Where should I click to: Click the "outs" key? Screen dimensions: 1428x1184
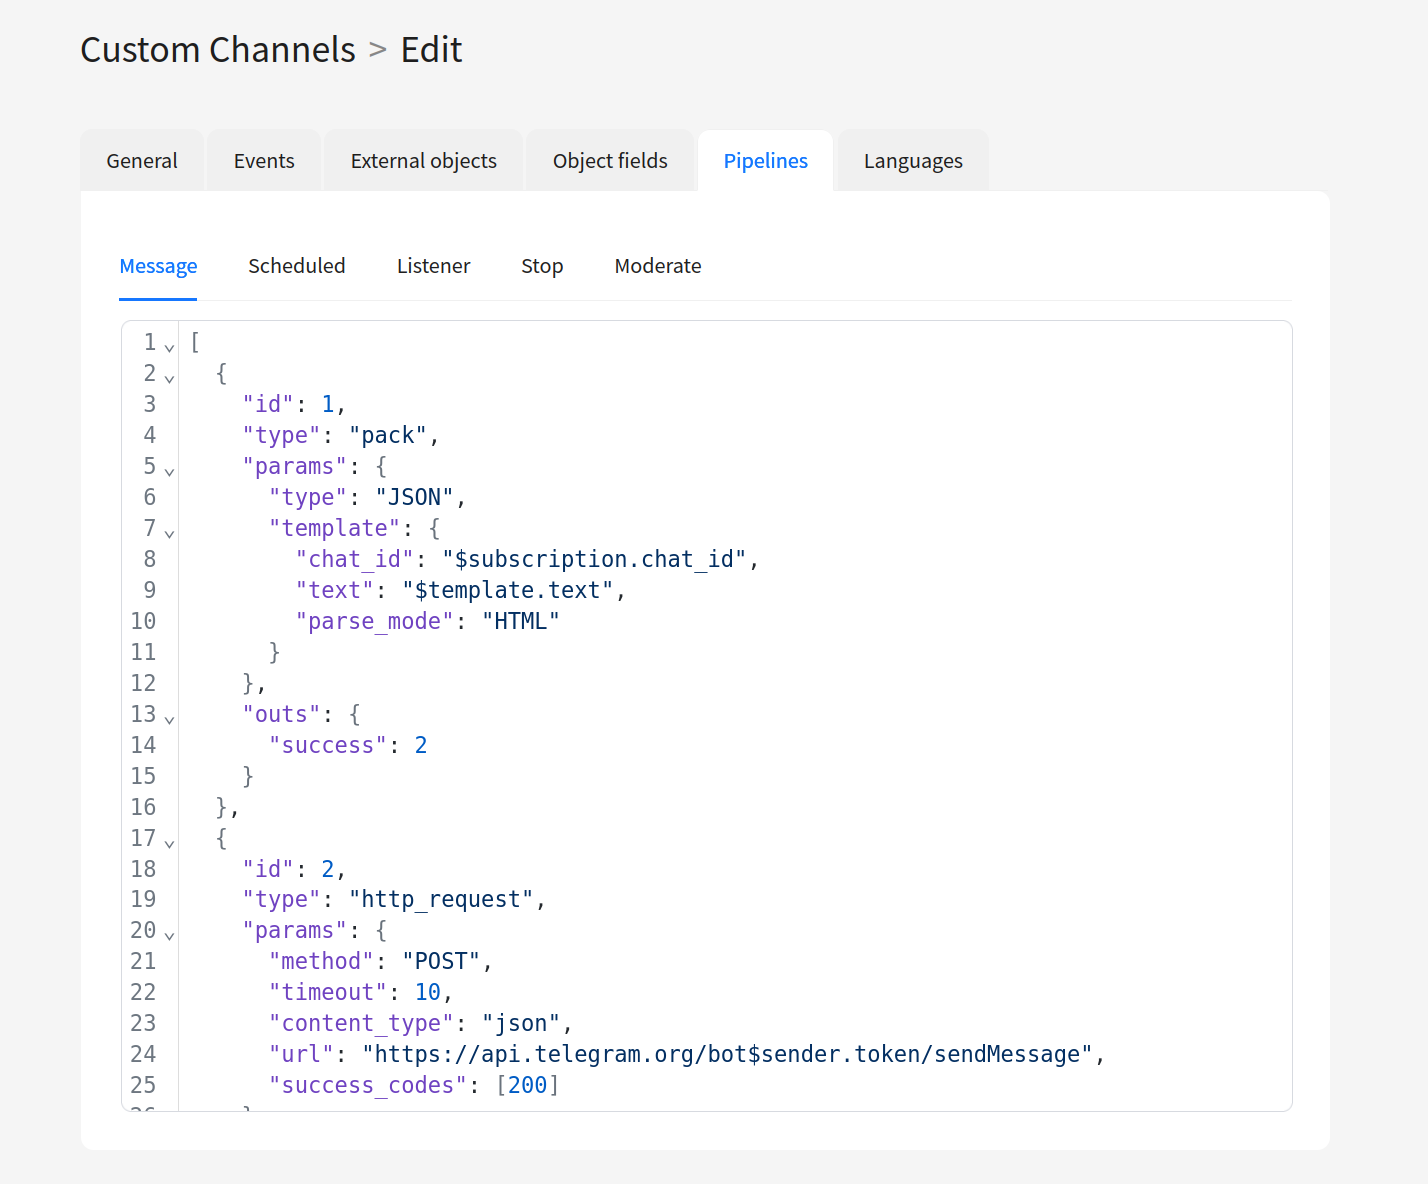(x=282, y=714)
